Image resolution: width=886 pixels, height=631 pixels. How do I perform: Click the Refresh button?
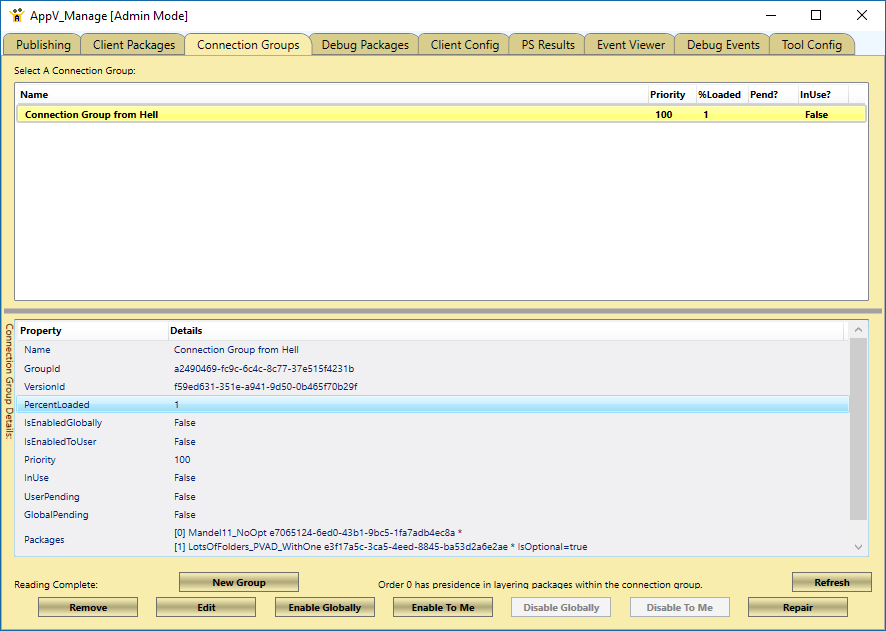tap(832, 582)
